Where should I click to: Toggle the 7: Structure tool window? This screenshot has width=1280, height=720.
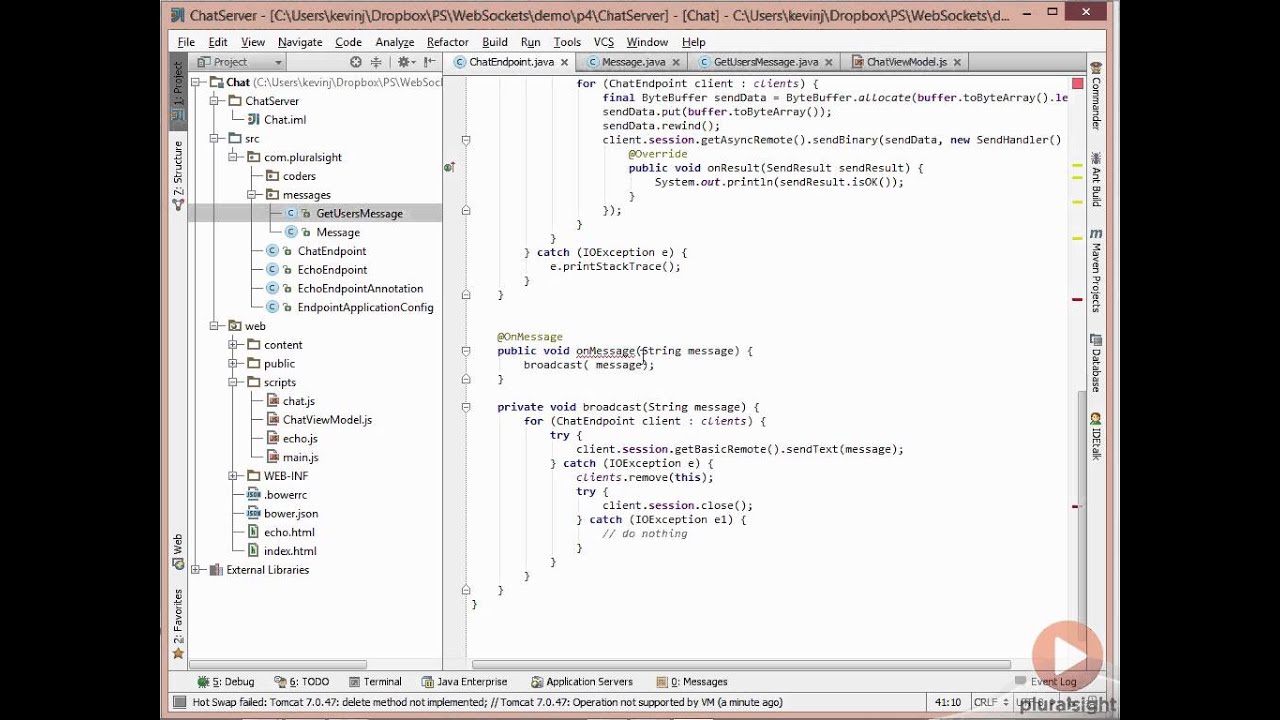pos(178,175)
